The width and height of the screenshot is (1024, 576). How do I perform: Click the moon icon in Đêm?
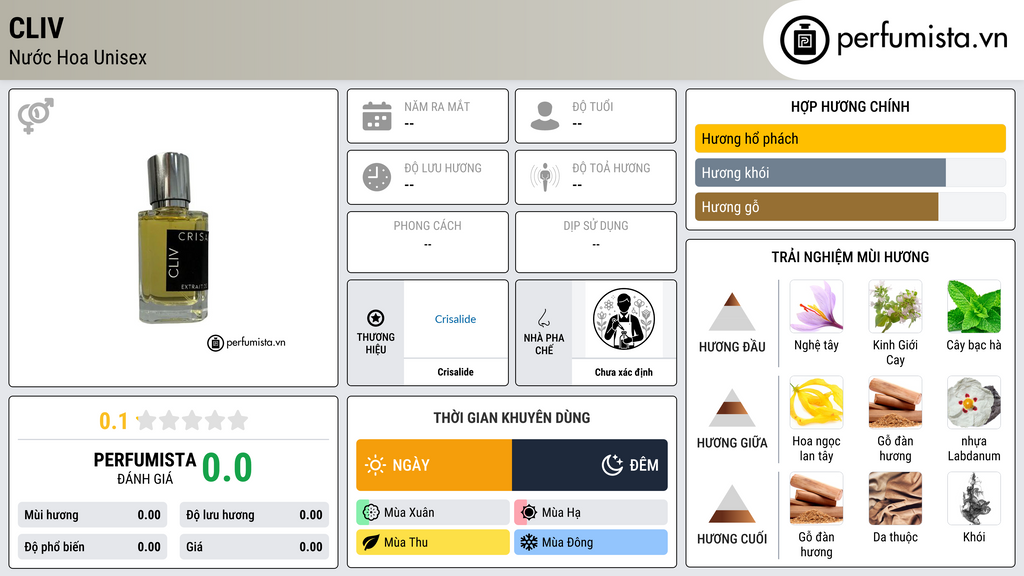coord(612,465)
